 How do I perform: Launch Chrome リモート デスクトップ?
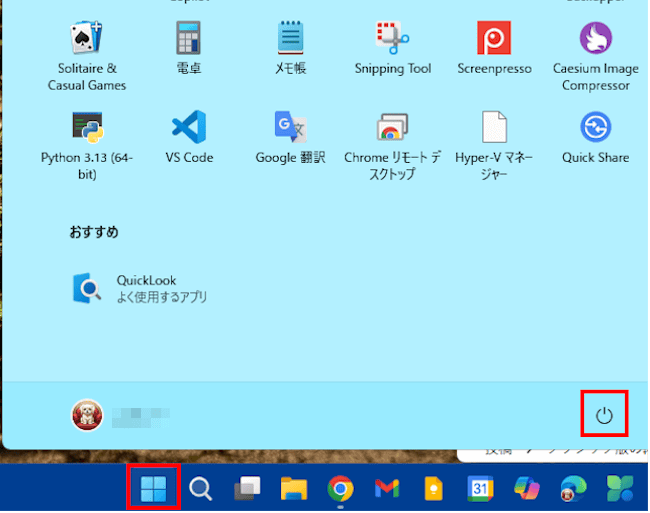[x=392, y=146]
